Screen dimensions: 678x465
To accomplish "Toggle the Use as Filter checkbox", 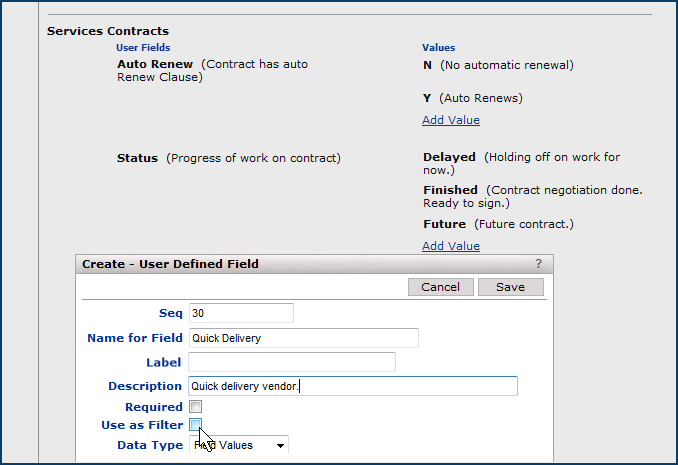I will pos(196,425).
